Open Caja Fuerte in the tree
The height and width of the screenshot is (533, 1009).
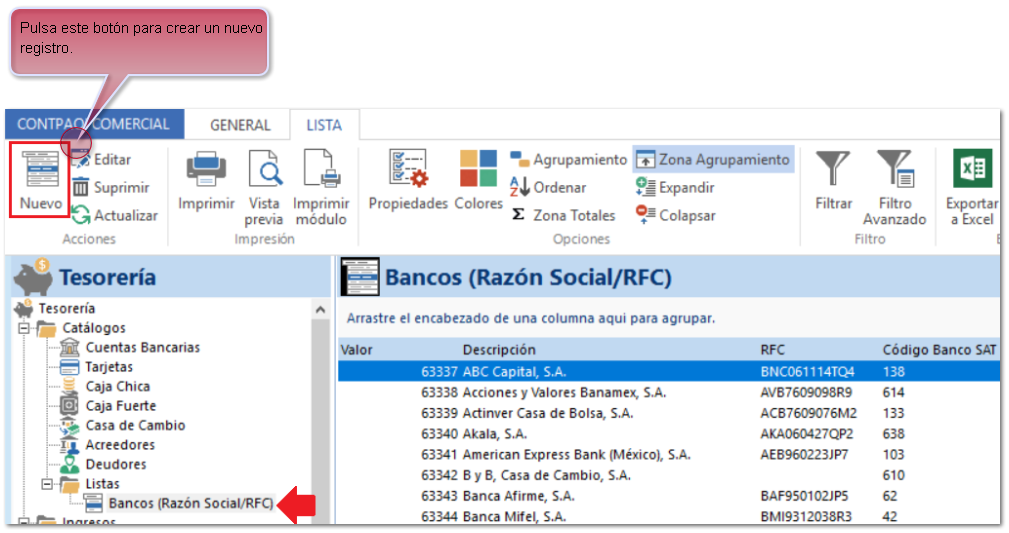coord(121,406)
